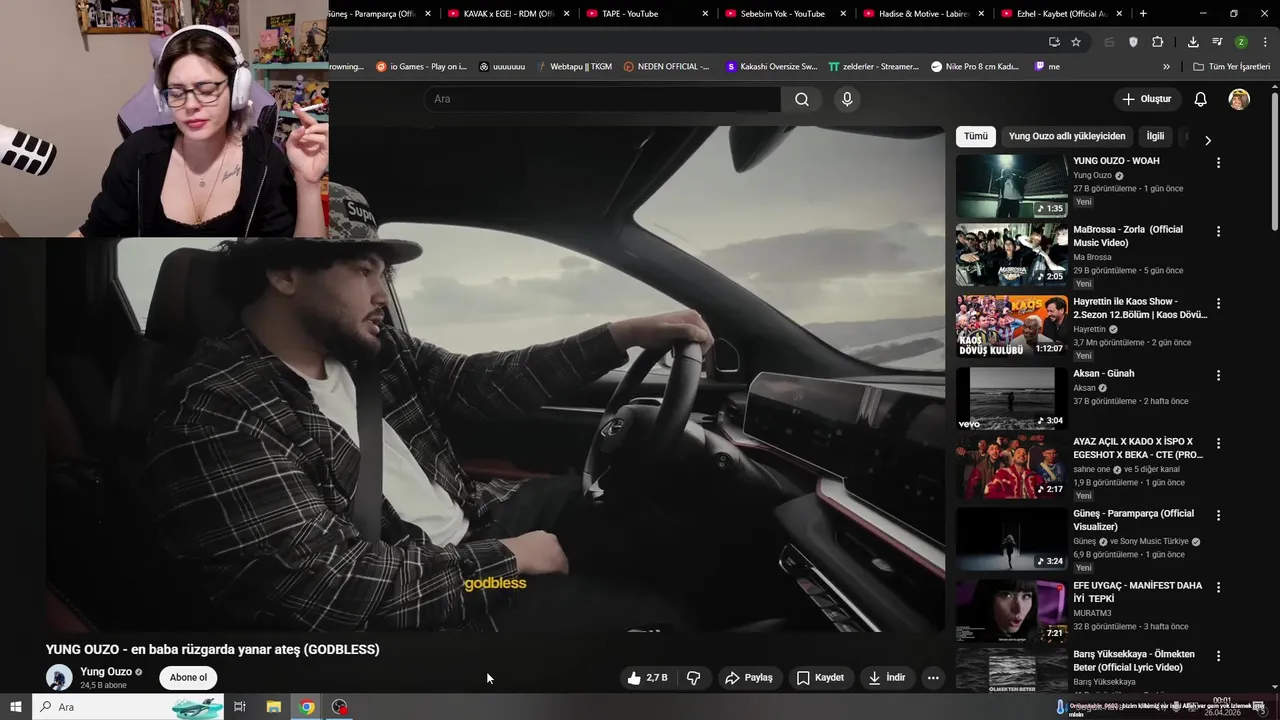Click the İndir download button

[x=887, y=678]
